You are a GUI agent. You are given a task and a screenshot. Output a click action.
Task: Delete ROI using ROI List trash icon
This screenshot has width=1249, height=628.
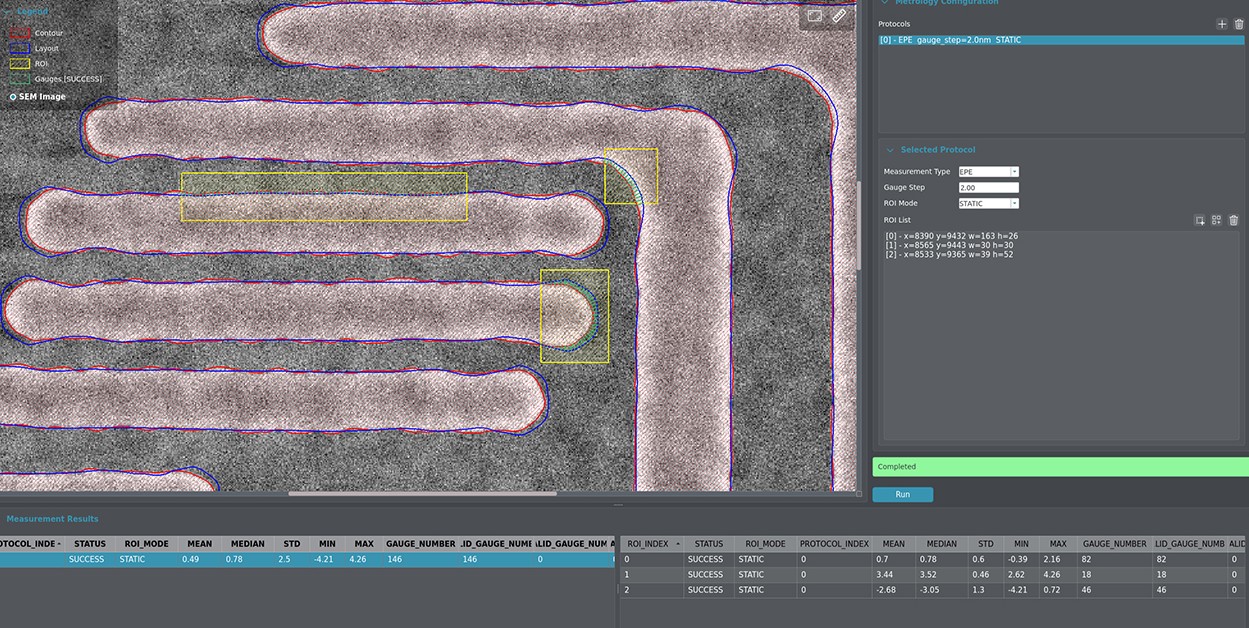[x=1233, y=220]
